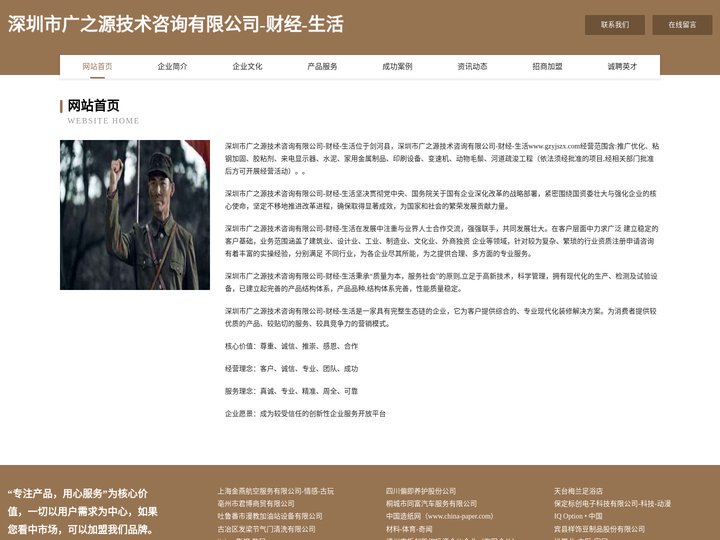Open footer link 材料-体育-奇闻
This screenshot has height=540, width=720.
[x=409, y=529]
